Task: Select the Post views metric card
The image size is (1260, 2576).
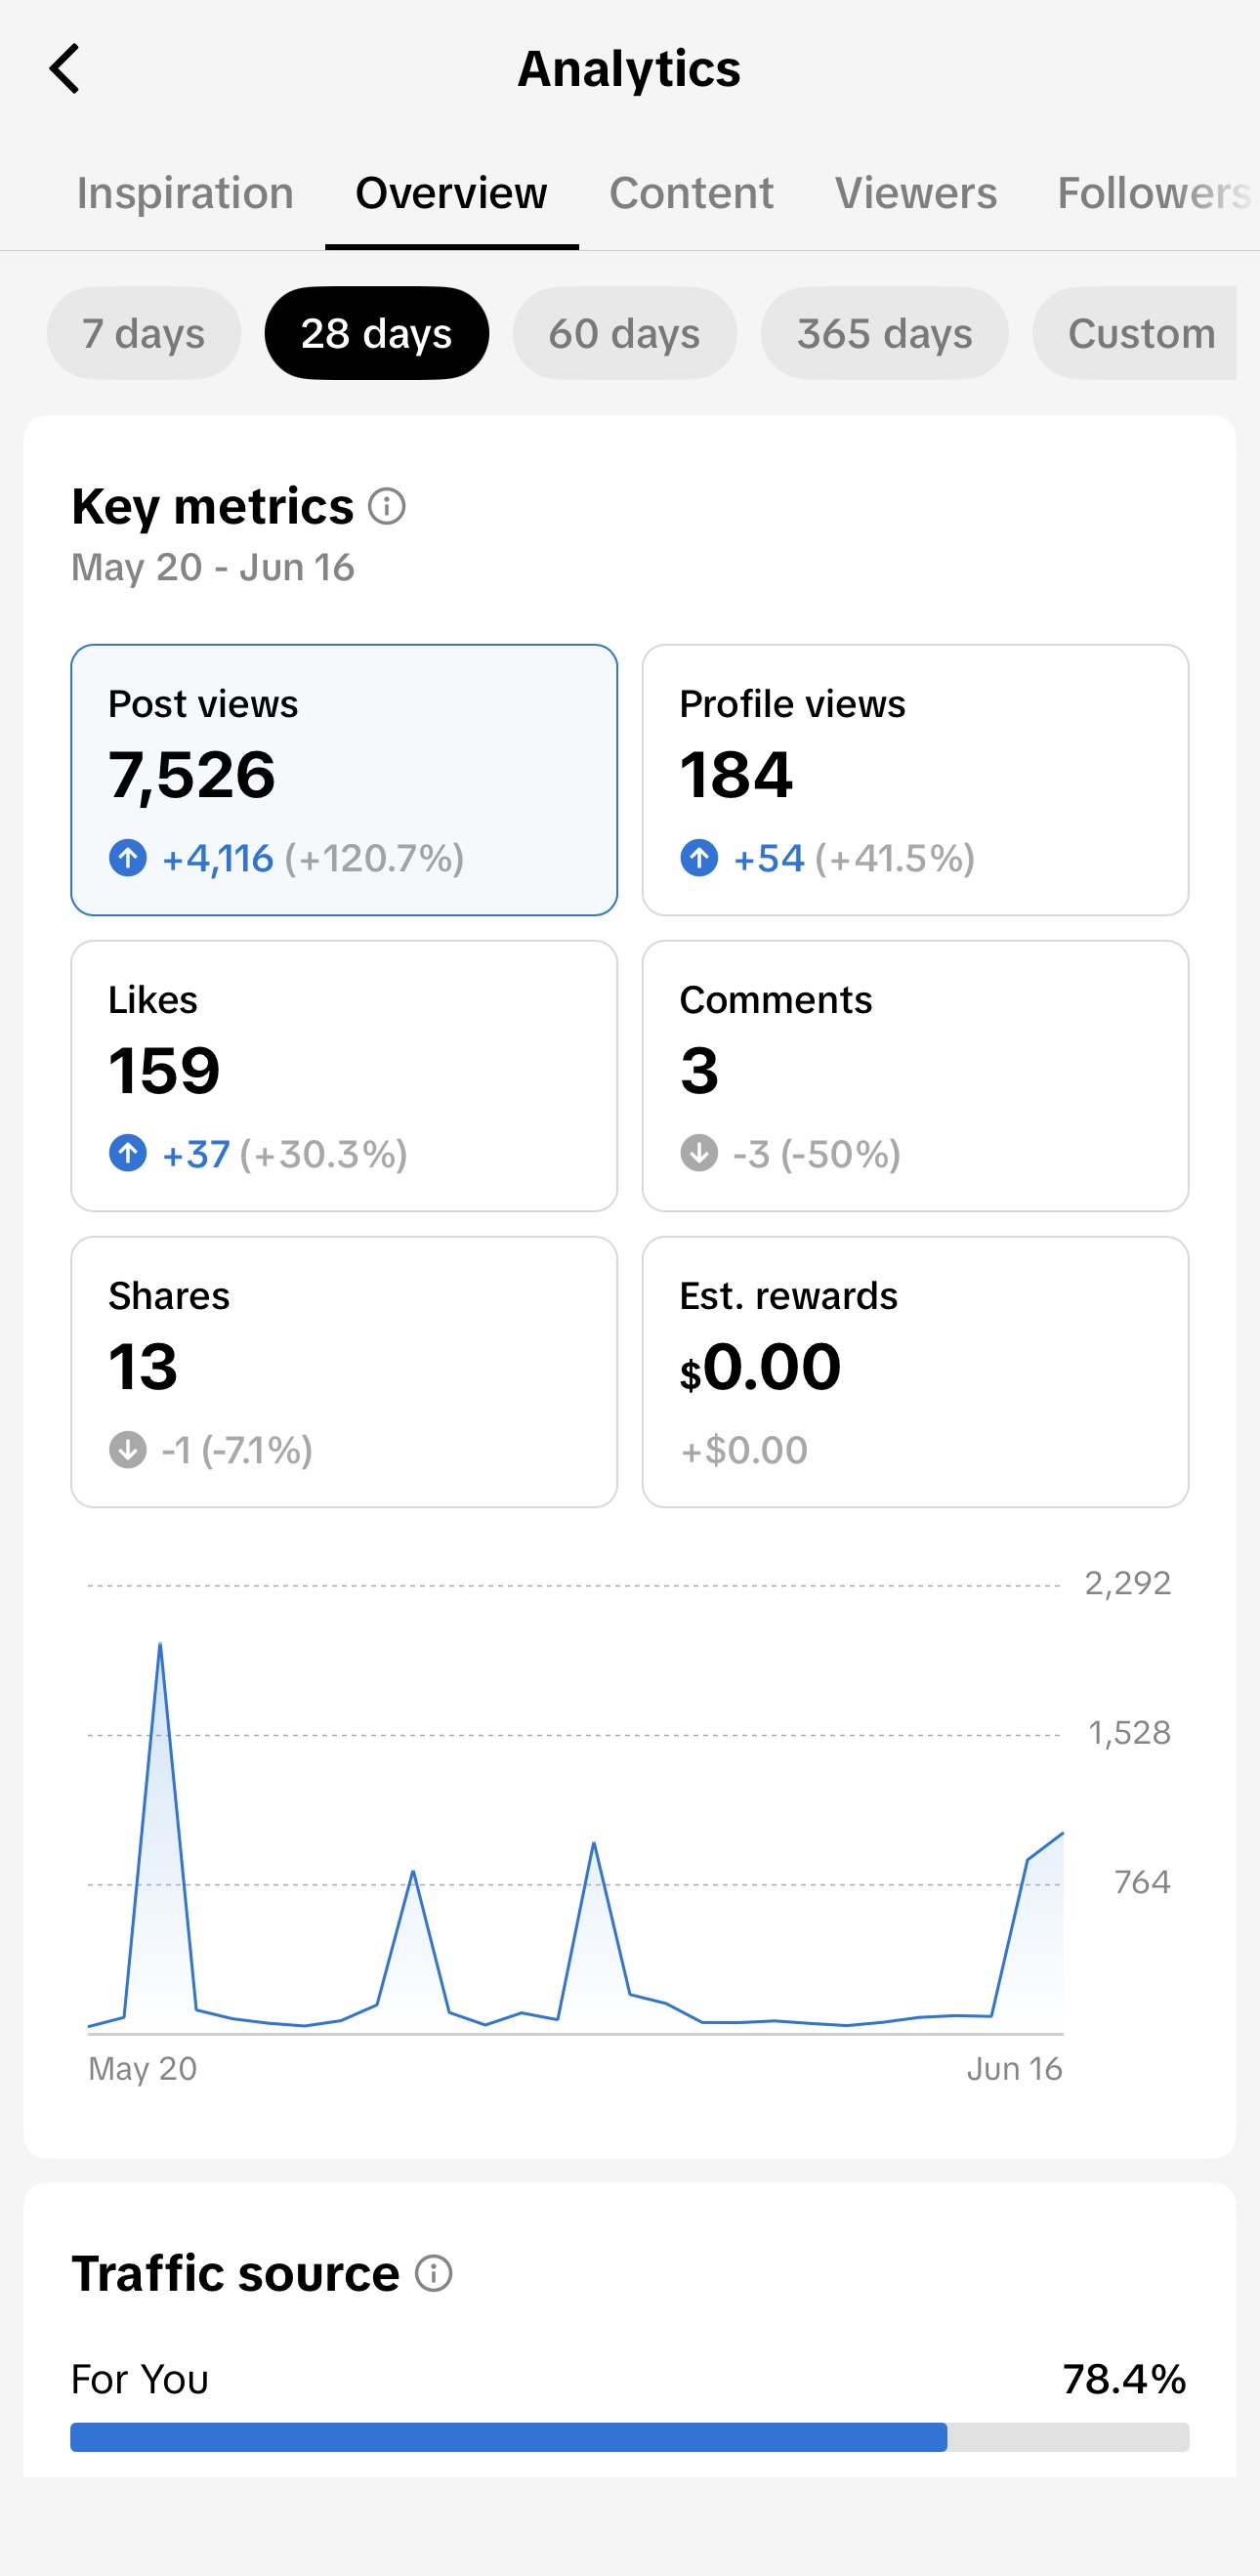Action: tap(344, 780)
